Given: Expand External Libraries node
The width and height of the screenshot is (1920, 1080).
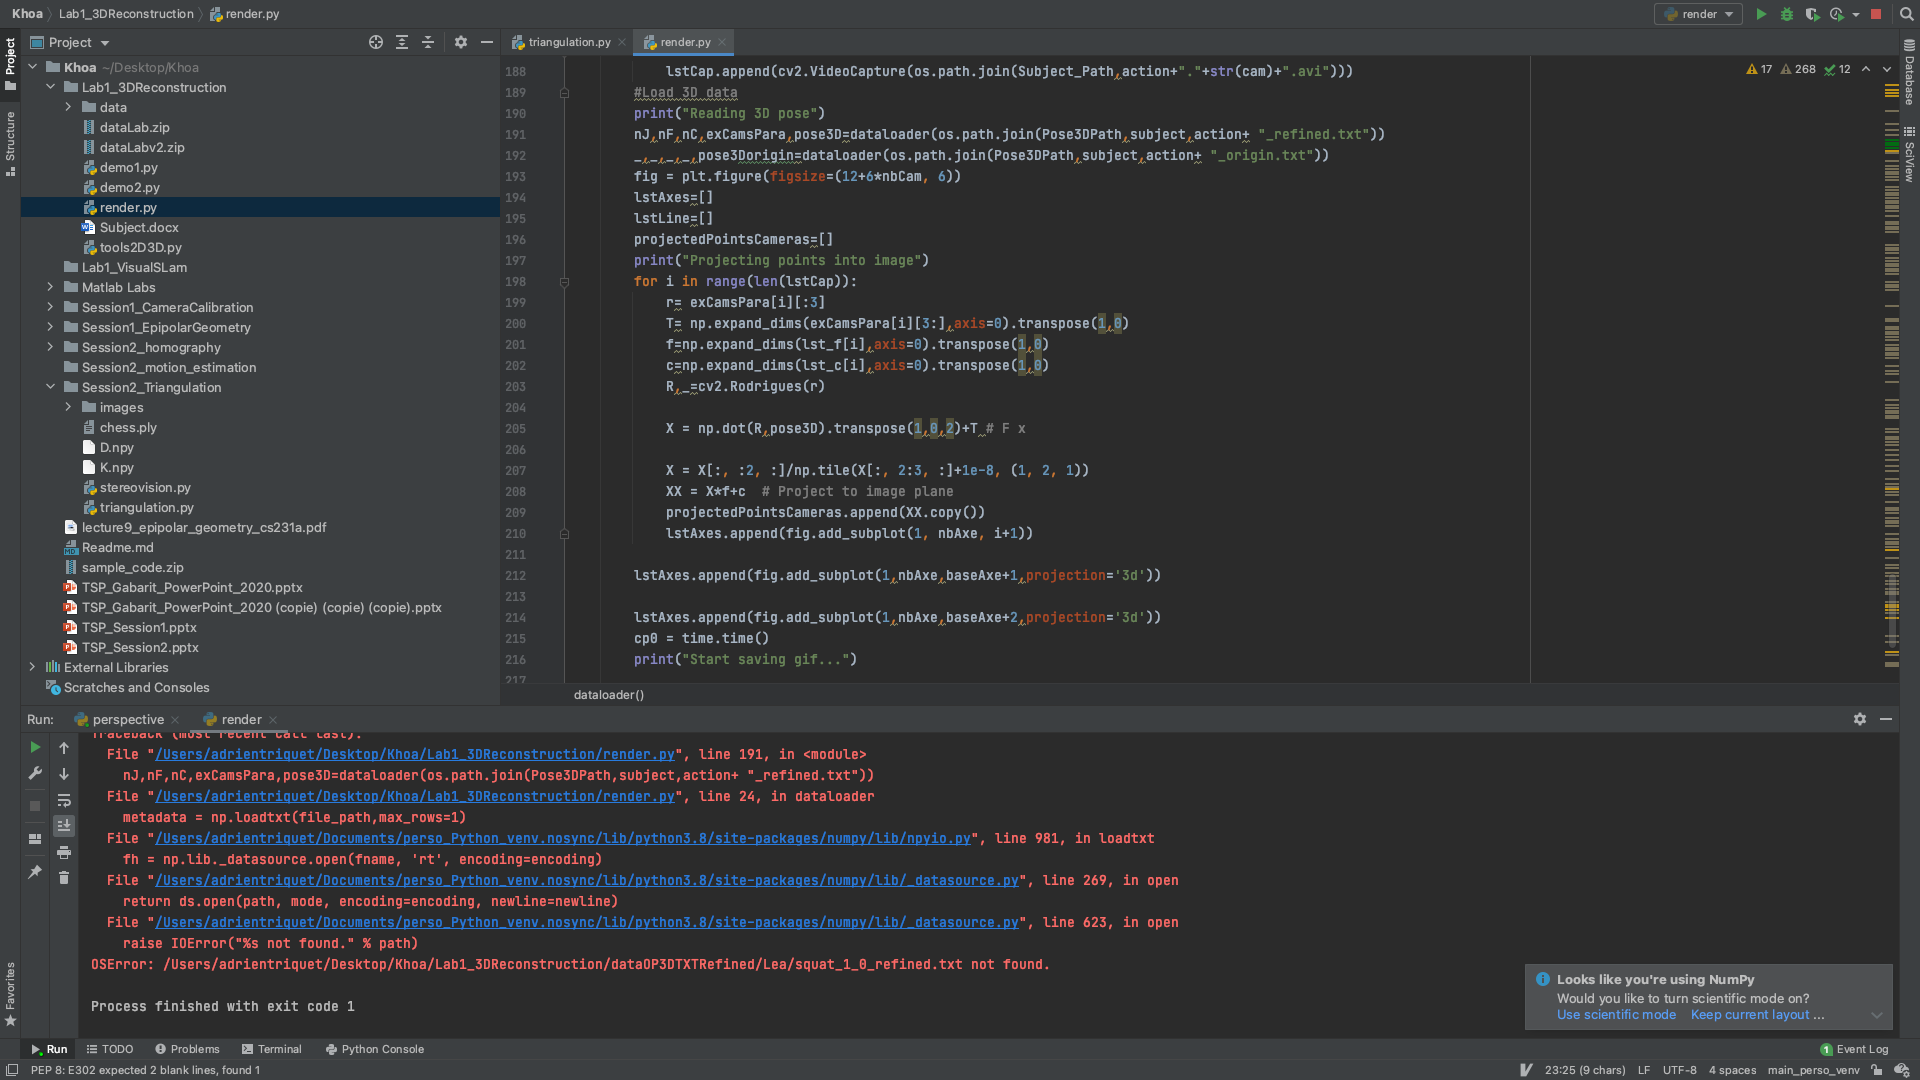Looking at the screenshot, I should pyautogui.click(x=32, y=667).
